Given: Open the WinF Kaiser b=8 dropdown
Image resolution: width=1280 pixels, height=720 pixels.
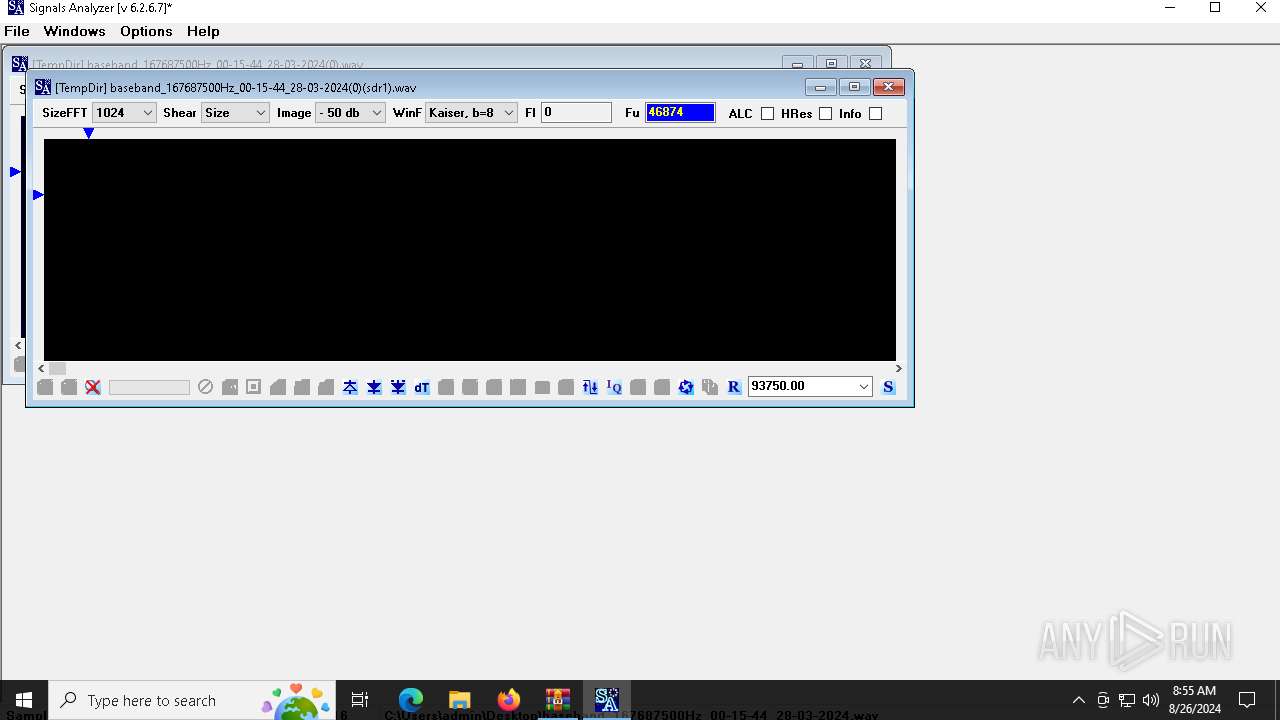Looking at the screenshot, I should coord(471,113).
